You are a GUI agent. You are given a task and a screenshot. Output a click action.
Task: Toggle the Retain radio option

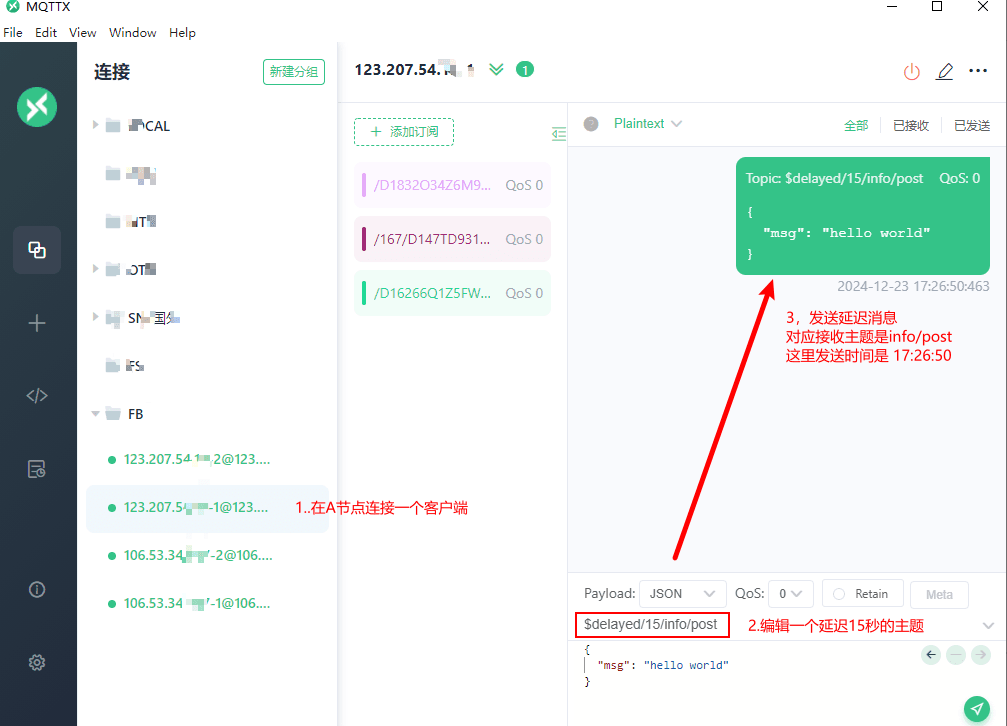(x=863, y=594)
